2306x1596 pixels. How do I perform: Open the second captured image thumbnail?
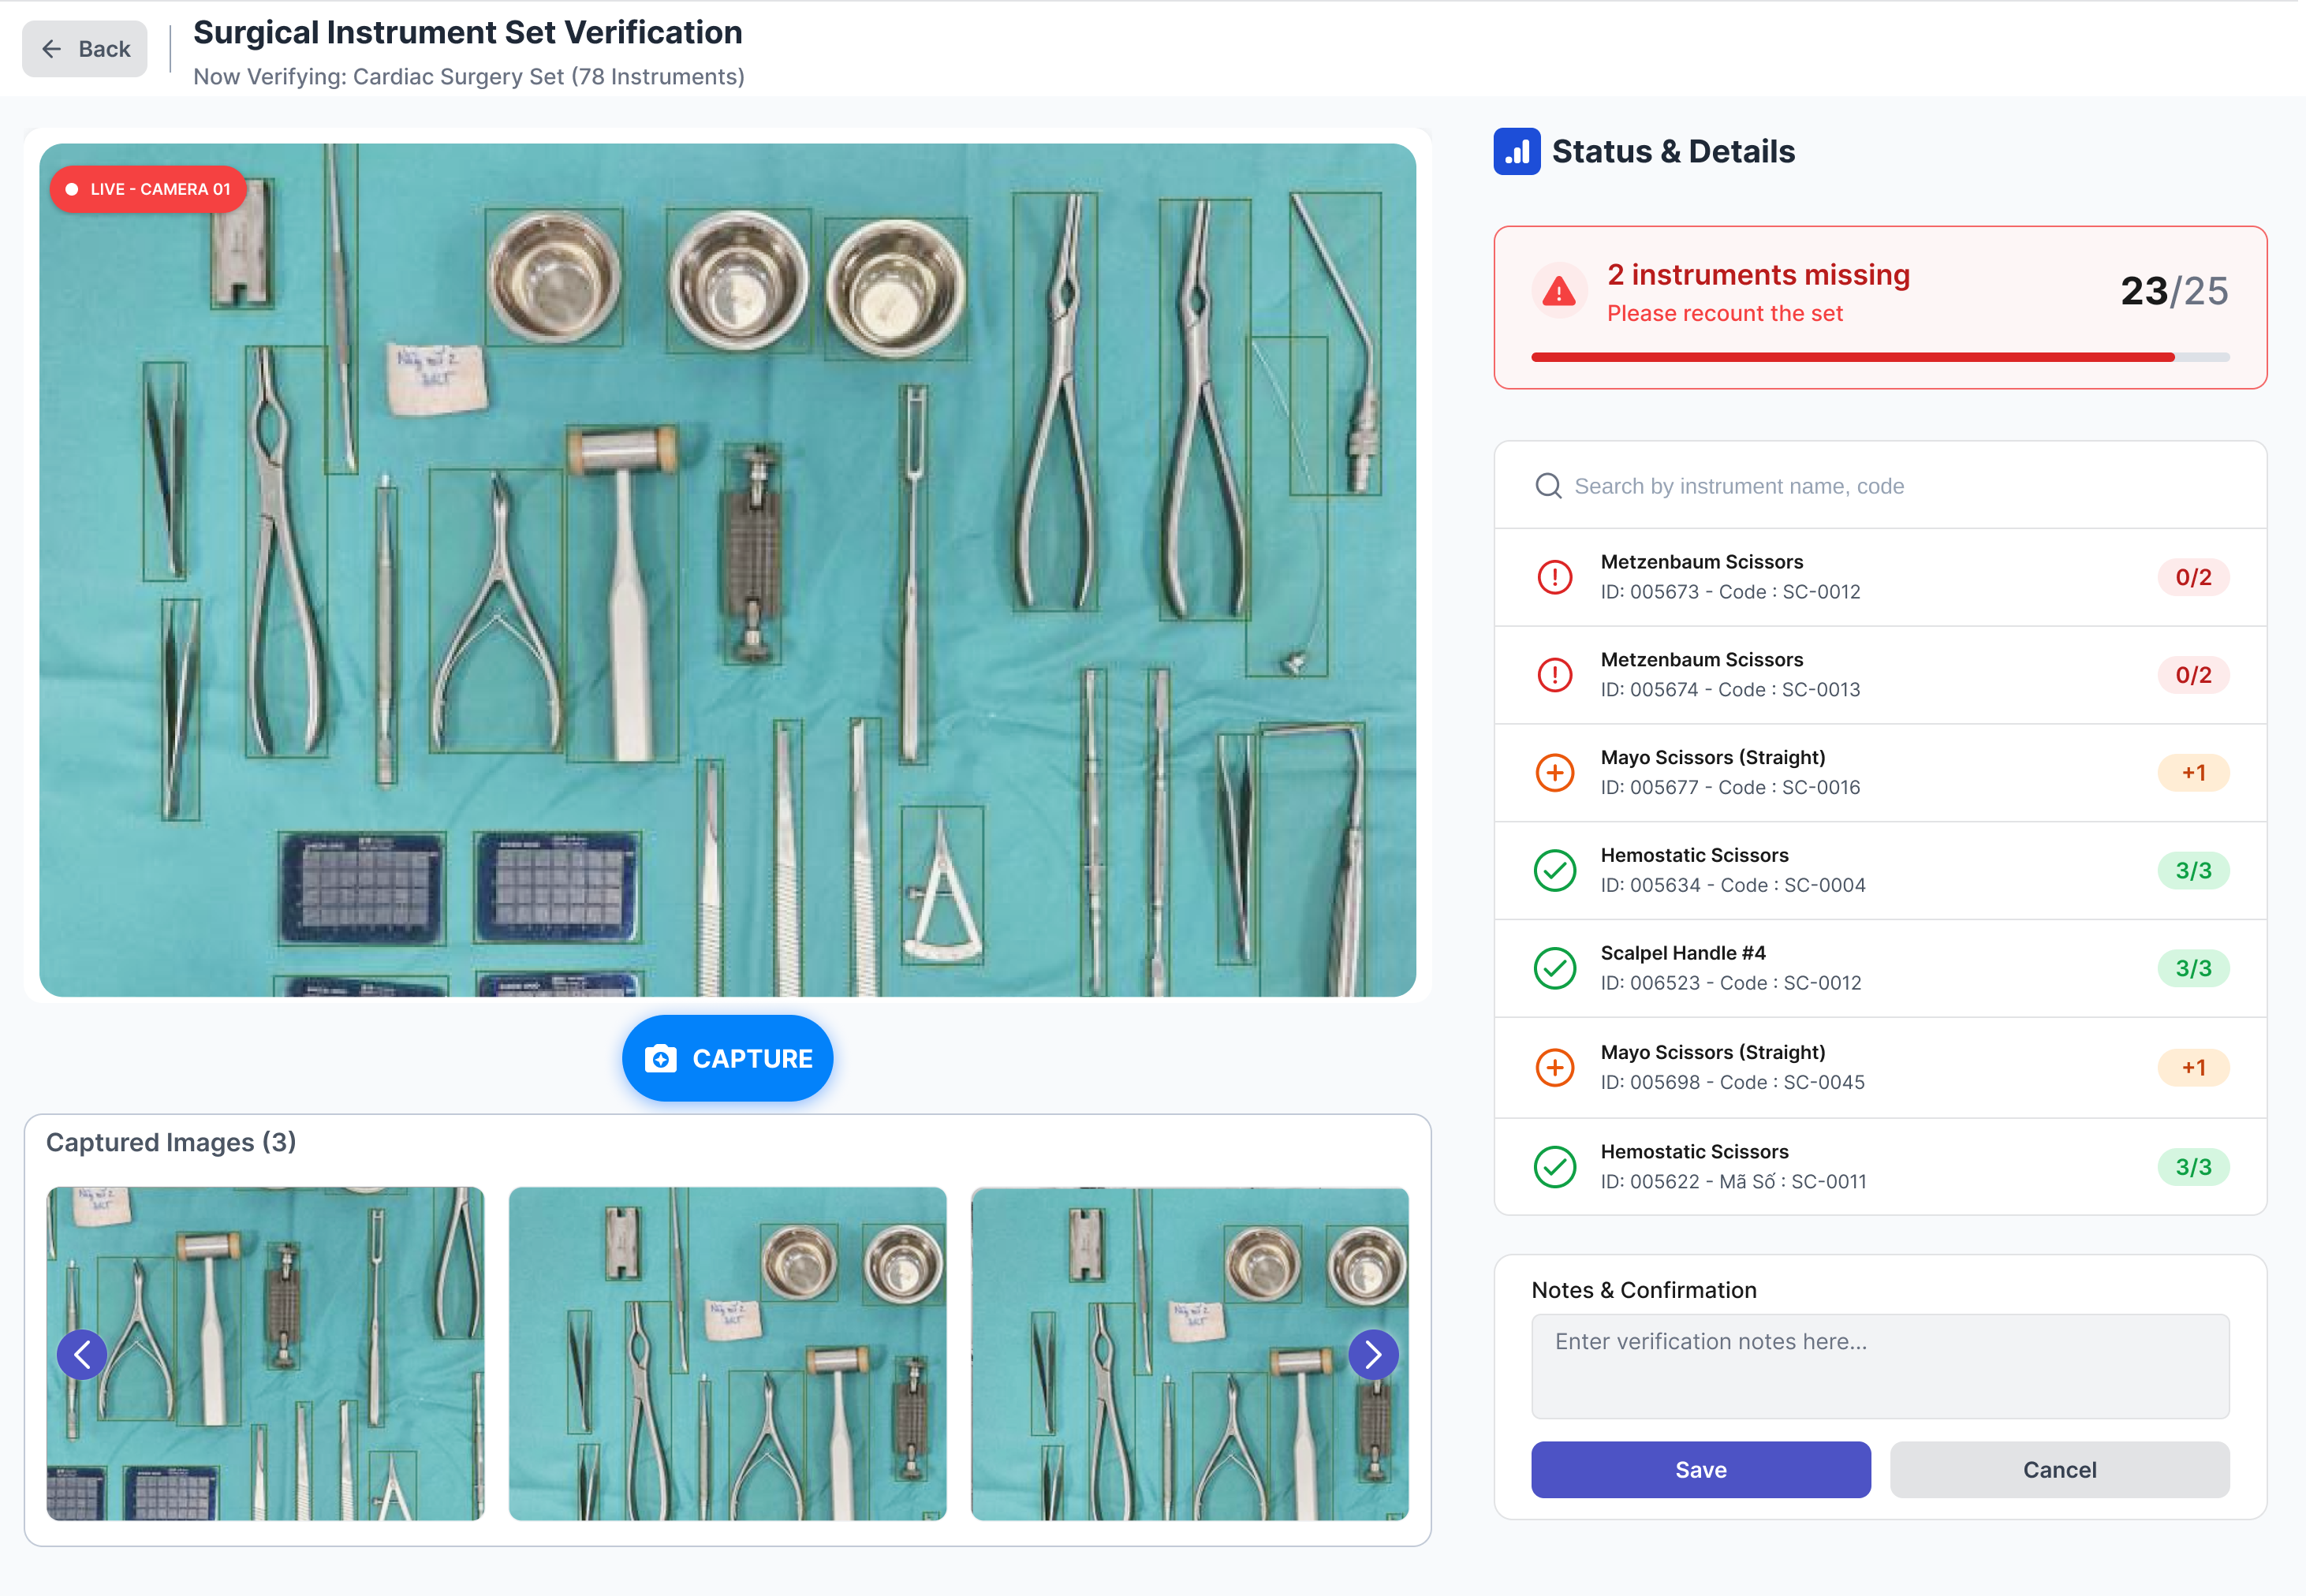pyautogui.click(x=727, y=1353)
